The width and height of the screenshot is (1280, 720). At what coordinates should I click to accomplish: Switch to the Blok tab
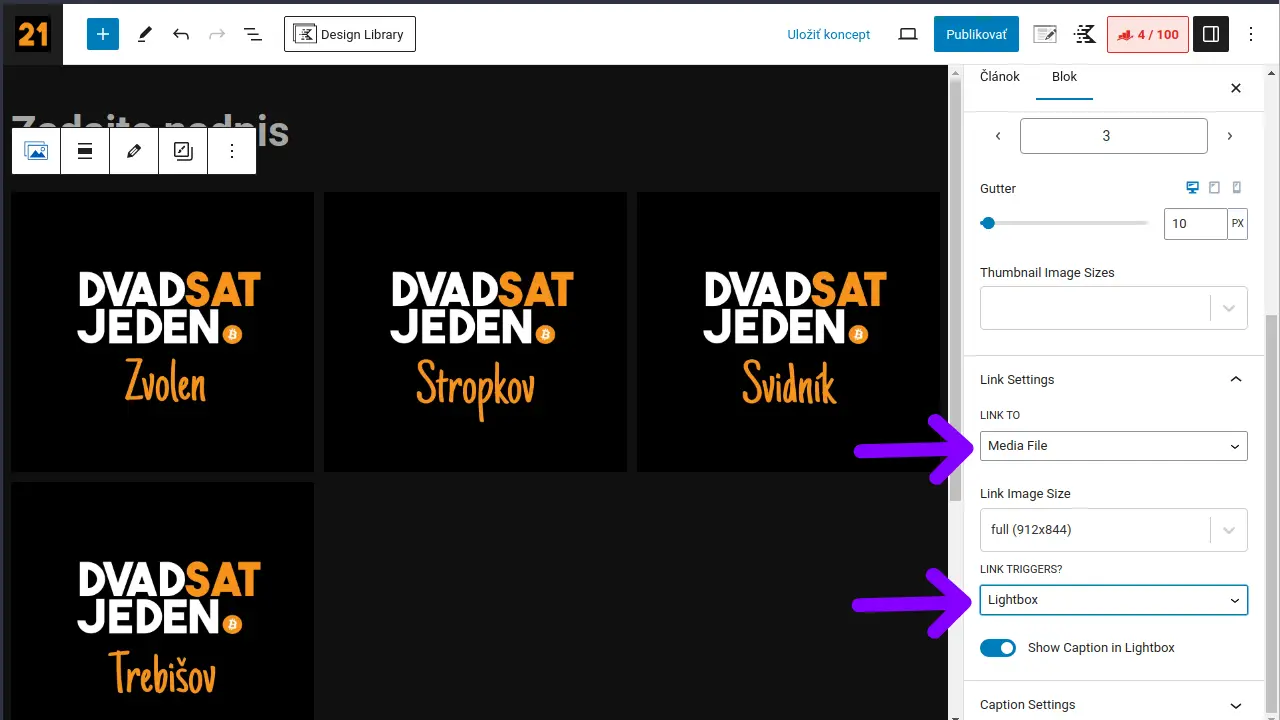(1064, 77)
